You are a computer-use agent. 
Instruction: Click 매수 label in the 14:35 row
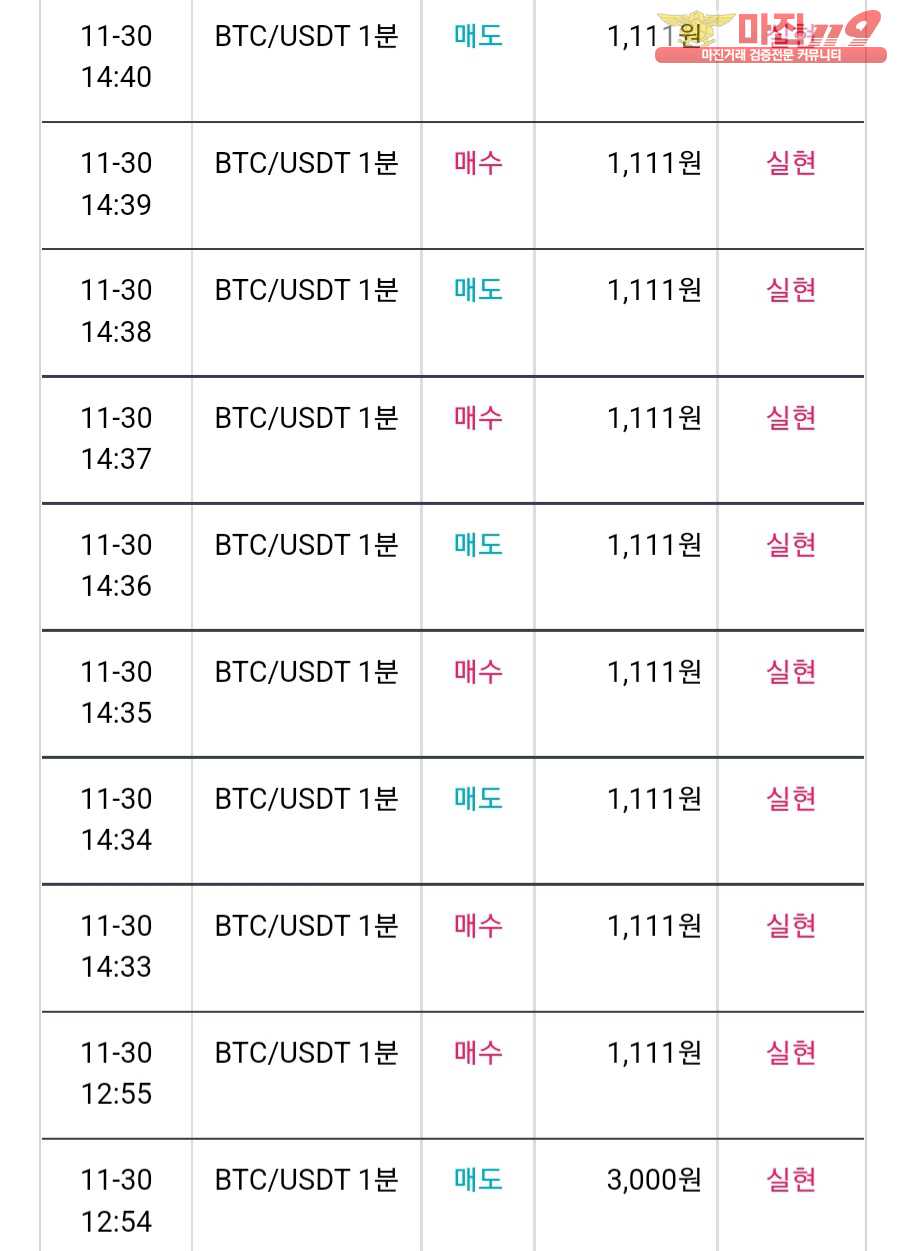point(478,671)
